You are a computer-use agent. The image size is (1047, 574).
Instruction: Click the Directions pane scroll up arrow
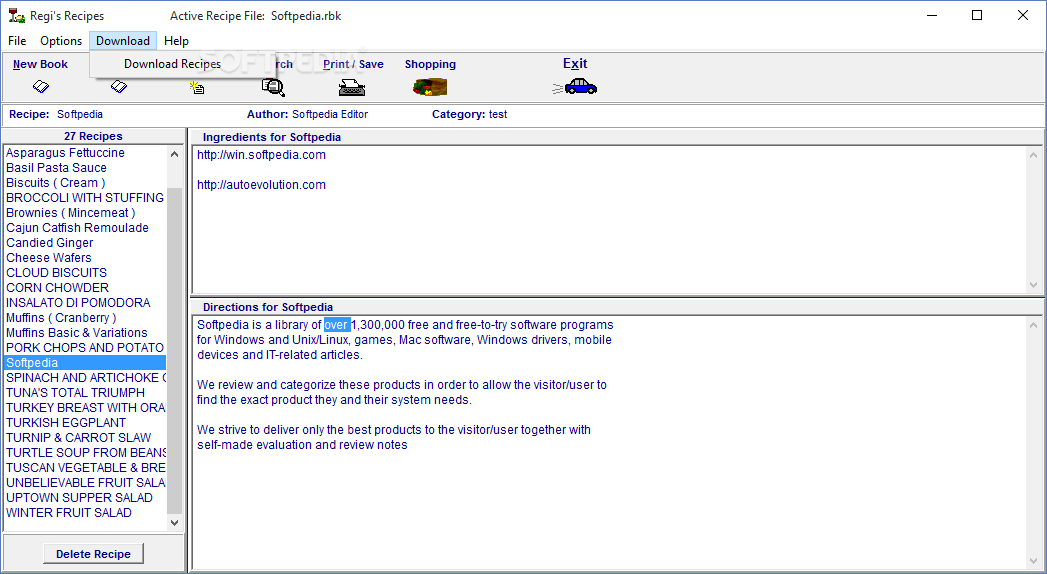point(1034,326)
